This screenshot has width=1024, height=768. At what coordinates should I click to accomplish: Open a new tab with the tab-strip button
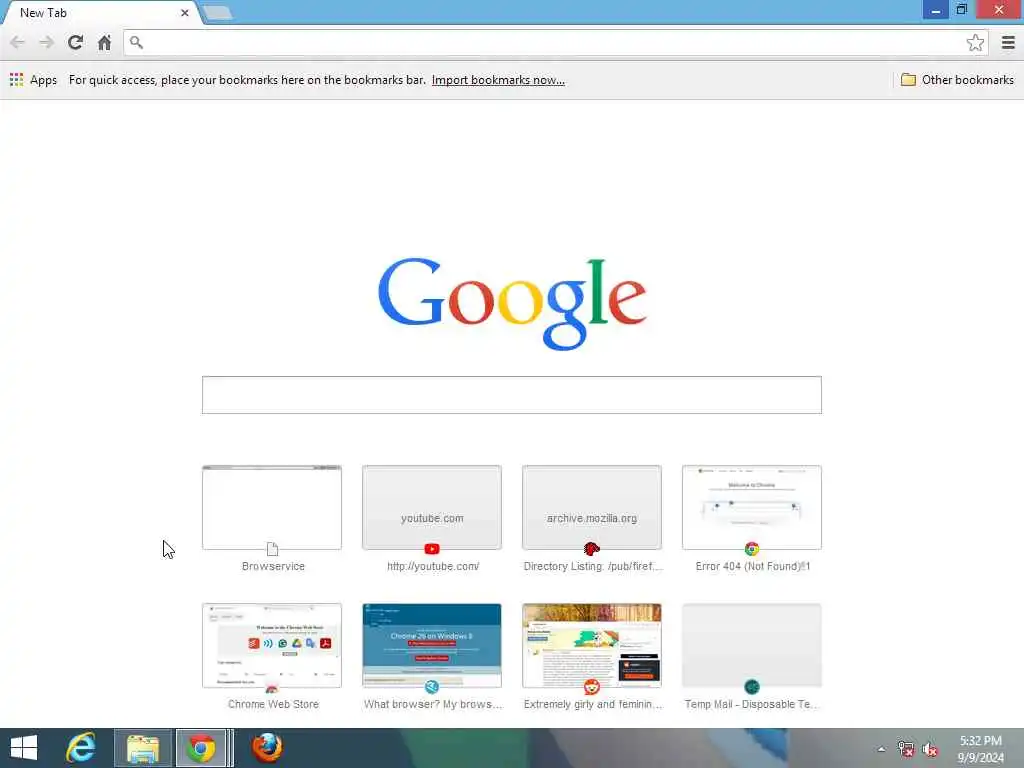pyautogui.click(x=217, y=12)
